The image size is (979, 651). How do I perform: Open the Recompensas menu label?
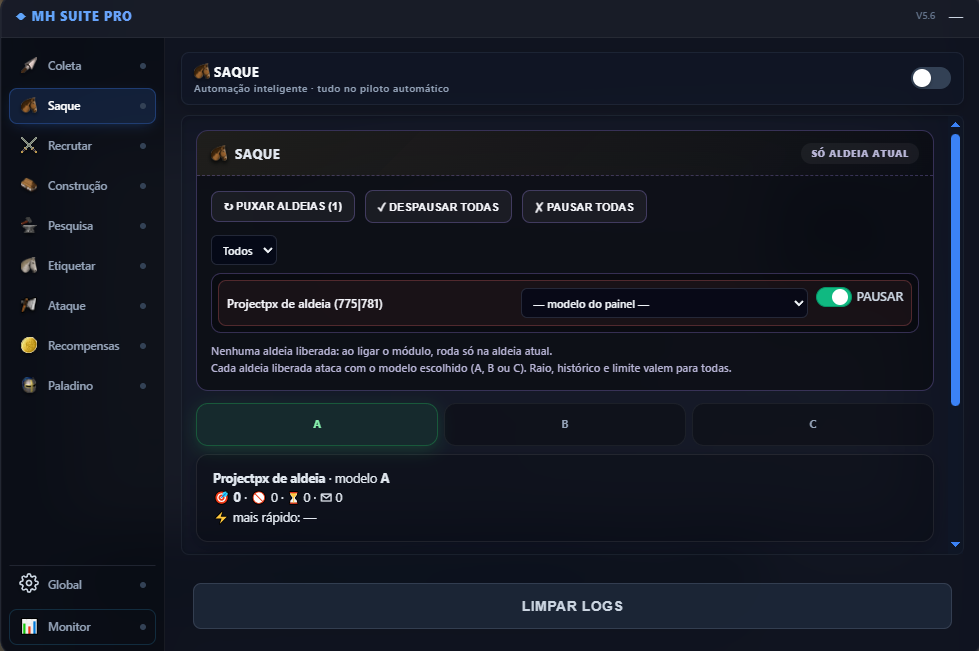pos(84,345)
